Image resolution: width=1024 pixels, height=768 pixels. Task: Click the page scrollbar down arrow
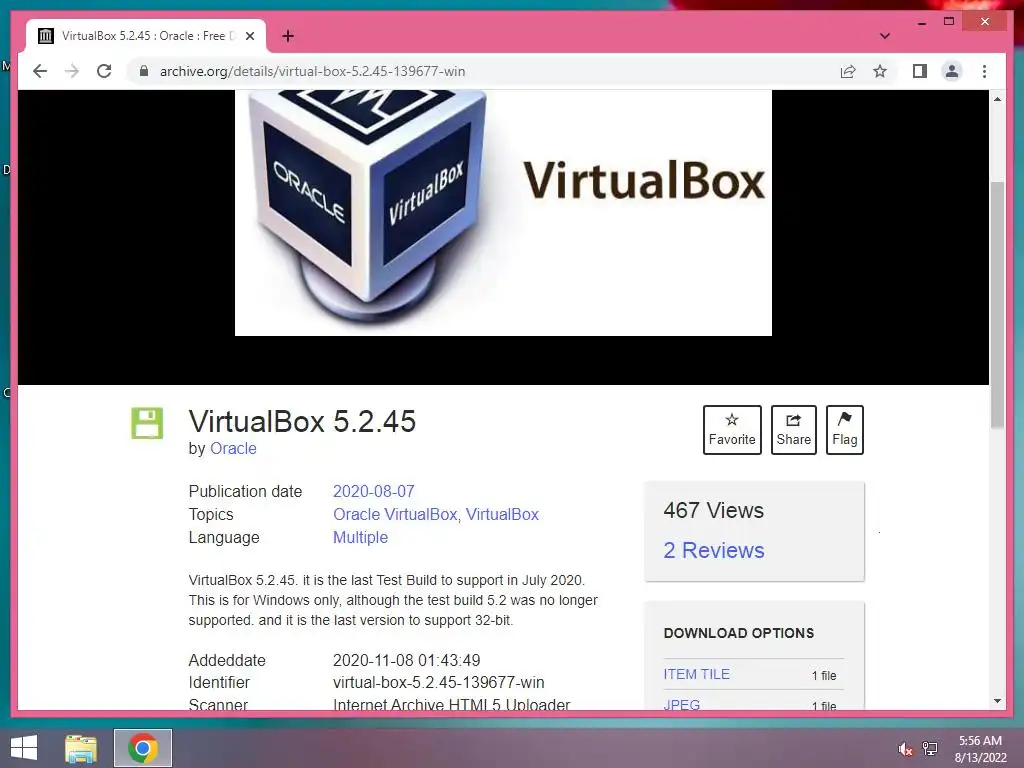pos(997,701)
